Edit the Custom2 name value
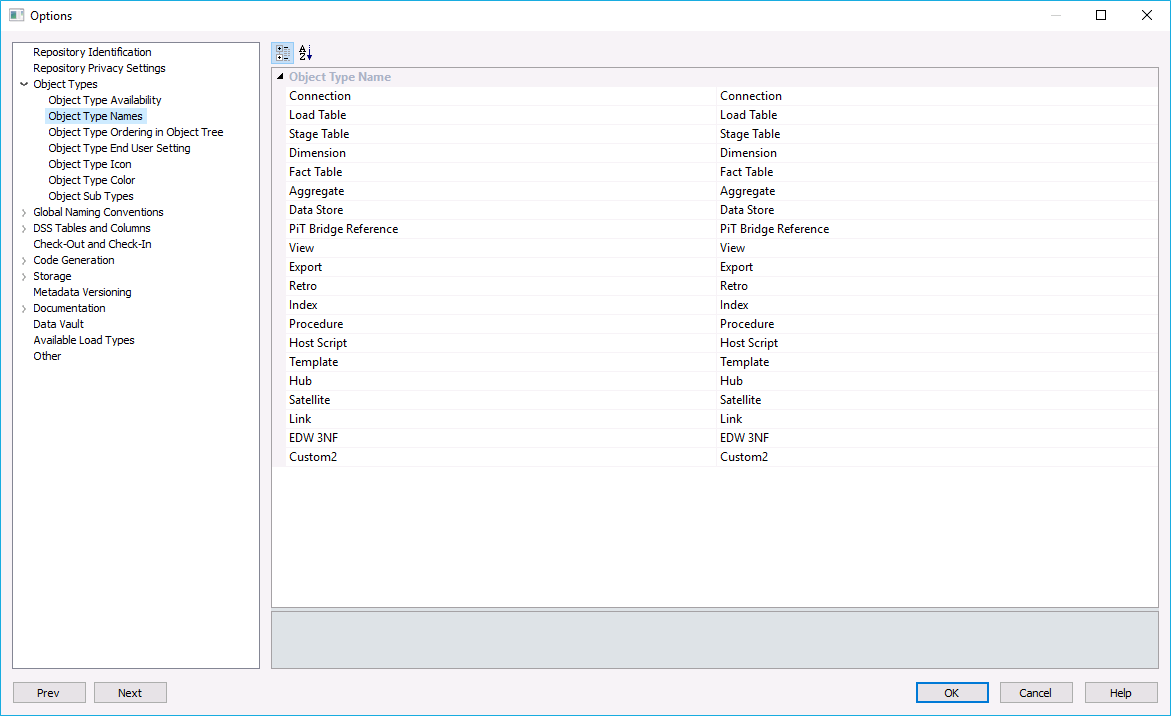The width and height of the screenshot is (1171, 716). point(937,457)
